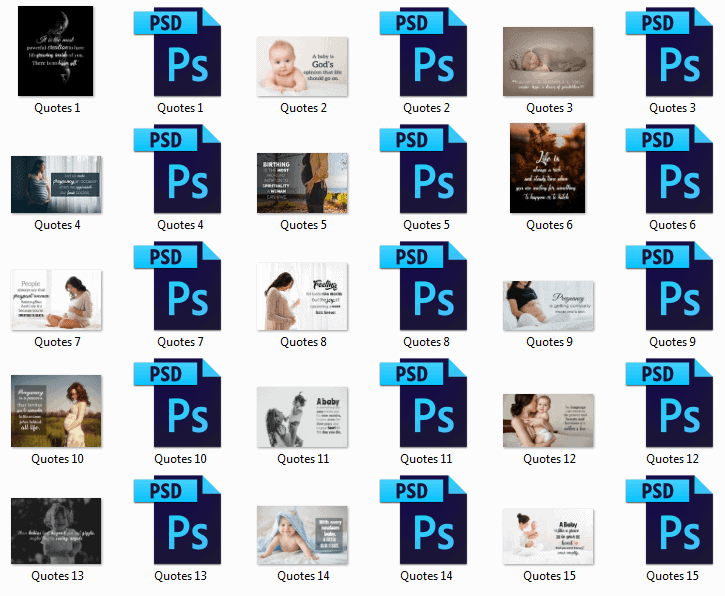This screenshot has width=725, height=596.
Task: Click the "Quotes 11" name under its PSD icon
Action: [426, 459]
